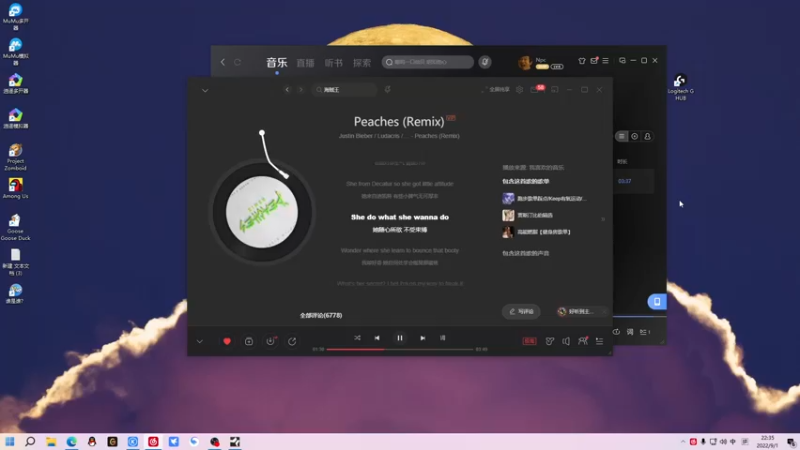Image resolution: width=800 pixels, height=450 pixels.
Task: Seek to lyric 'She from Decatur' line
Action: [x=399, y=184]
